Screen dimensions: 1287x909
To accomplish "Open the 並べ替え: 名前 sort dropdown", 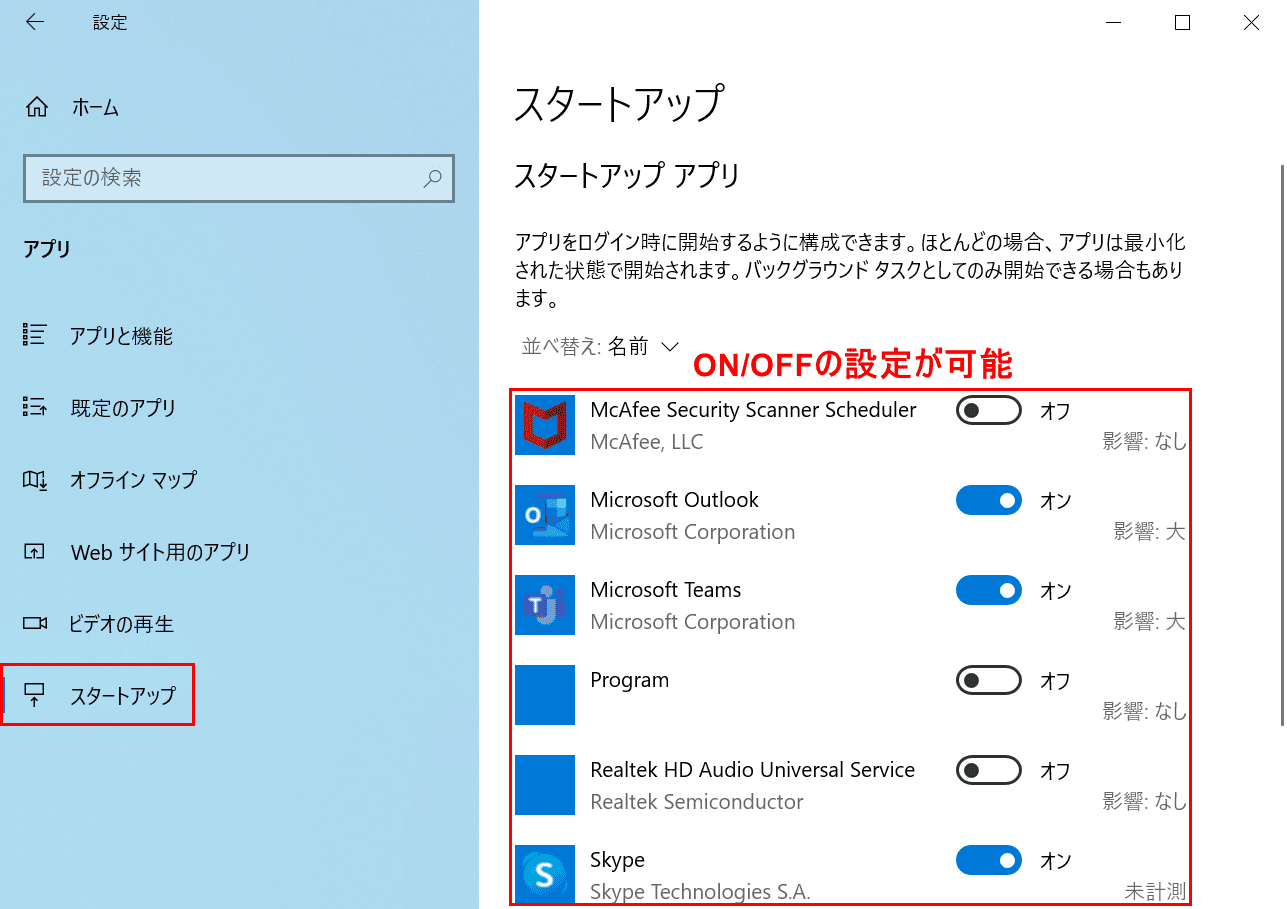I will (x=600, y=347).
